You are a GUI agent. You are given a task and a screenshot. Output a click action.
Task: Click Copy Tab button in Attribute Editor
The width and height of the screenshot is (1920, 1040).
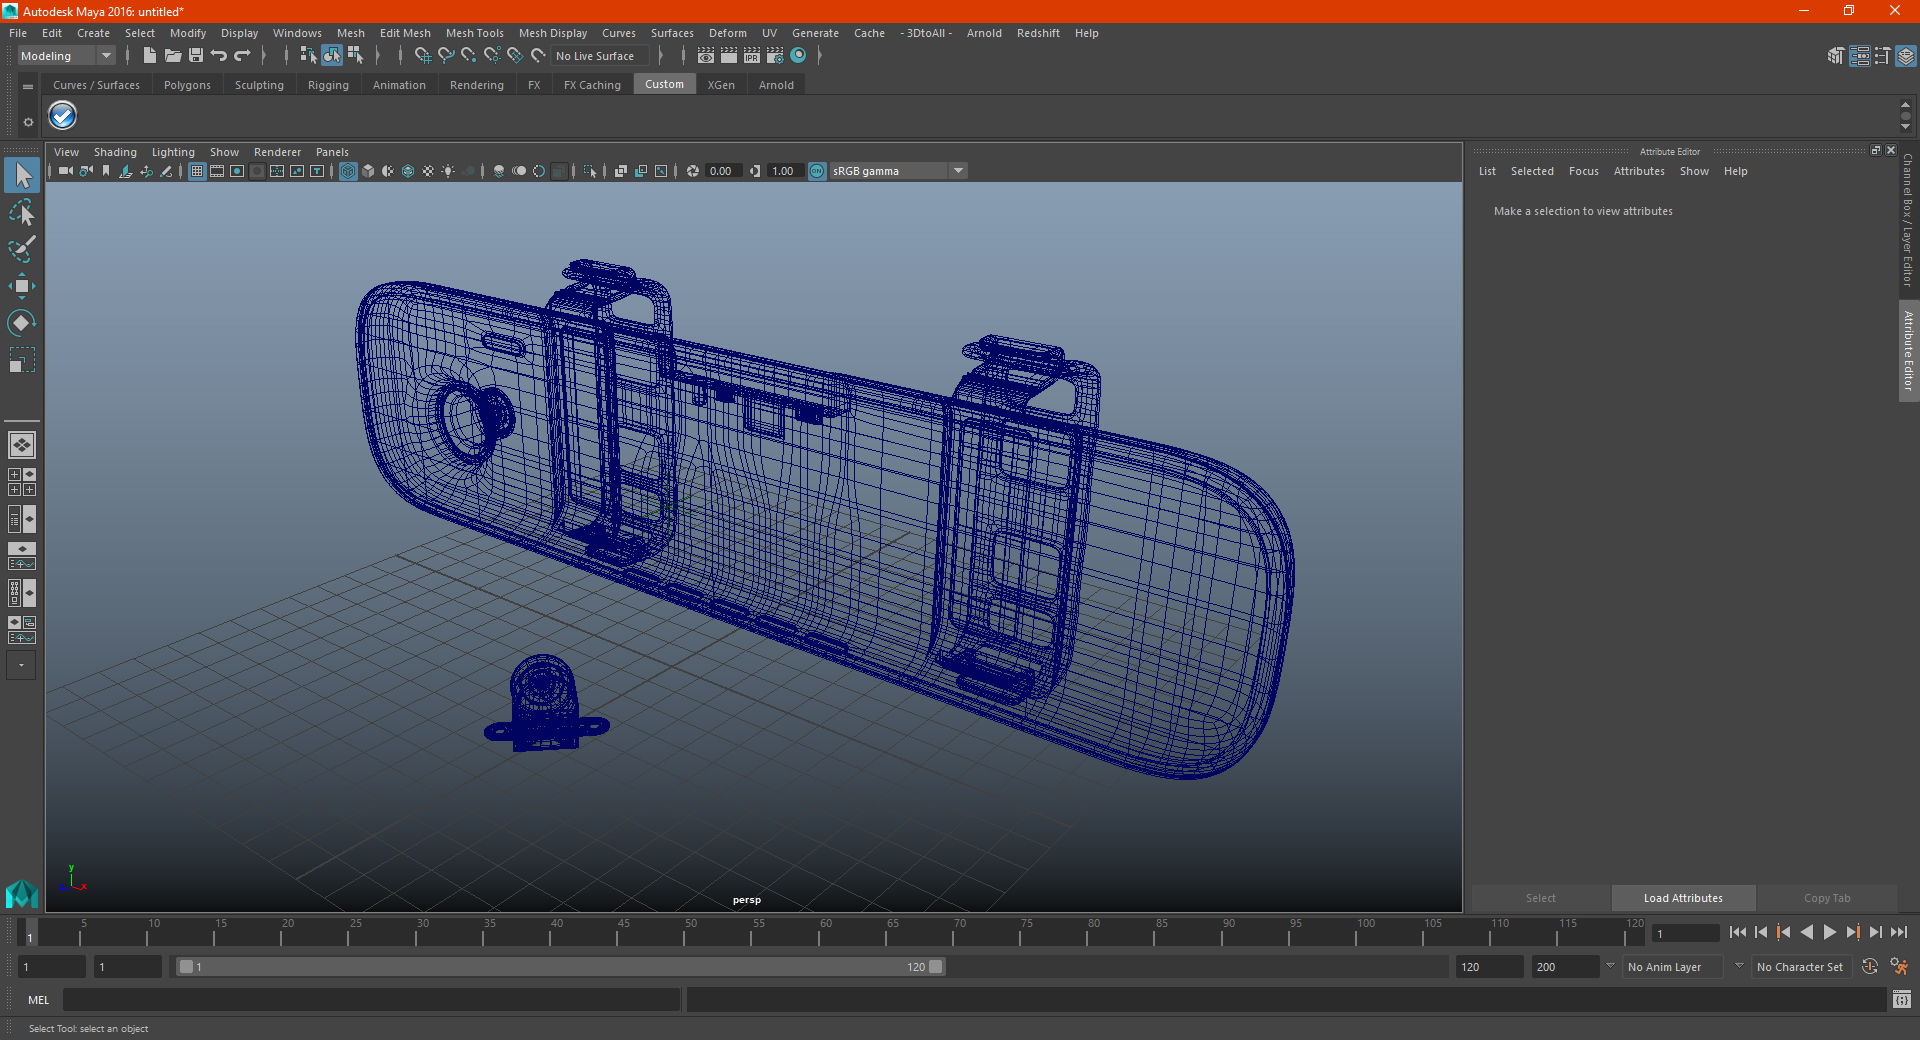[1827, 898]
